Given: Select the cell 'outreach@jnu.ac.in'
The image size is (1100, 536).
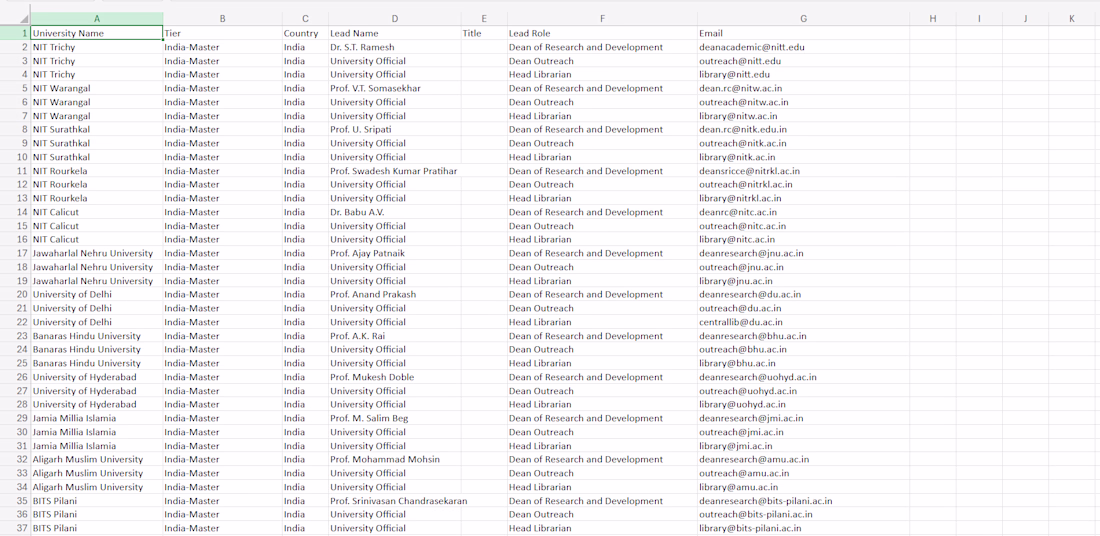Looking at the screenshot, I should click(803, 267).
